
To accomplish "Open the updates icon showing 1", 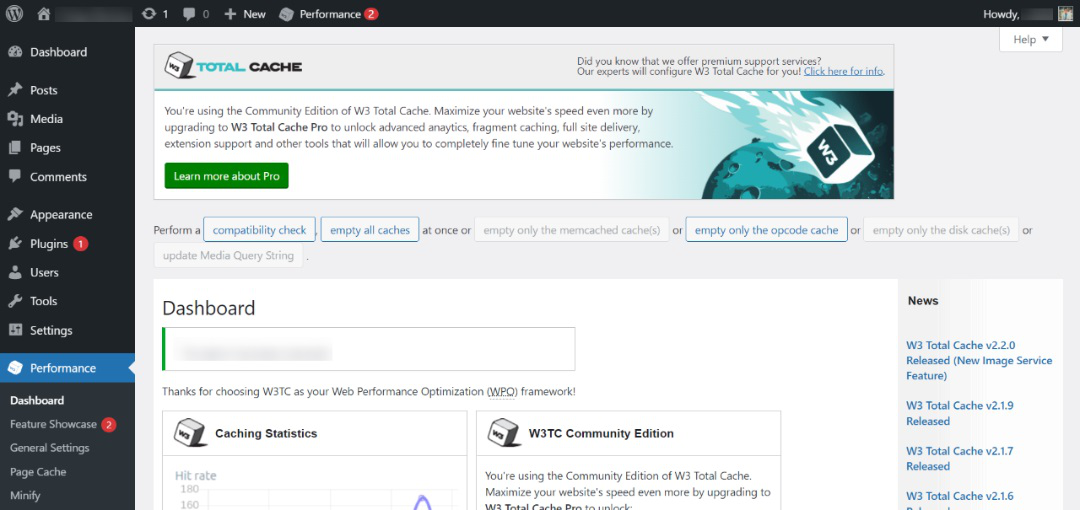I will point(148,14).
